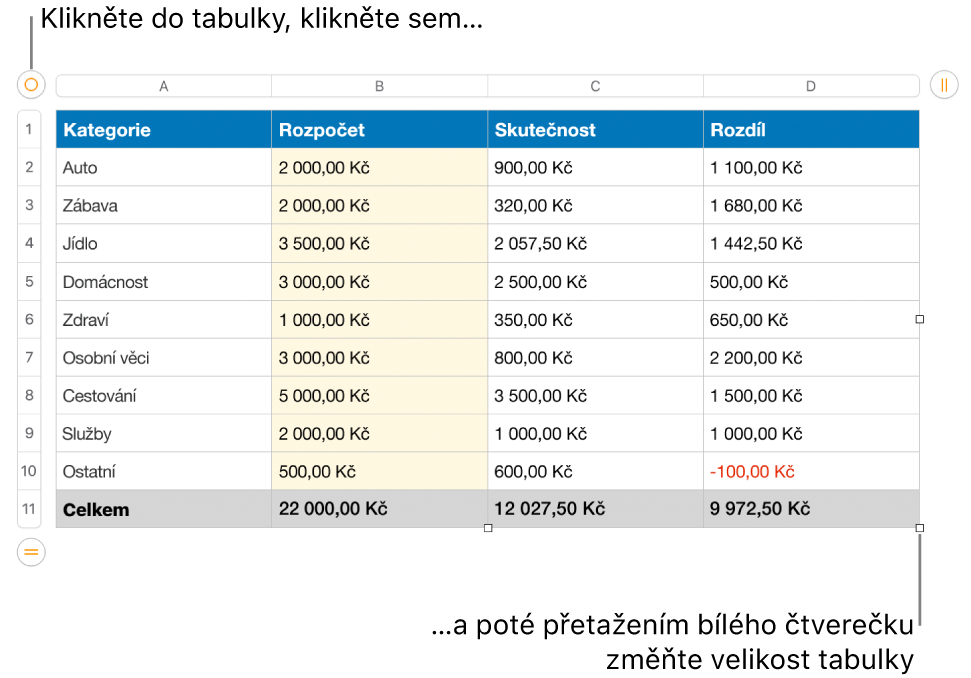Viewport: 971px width, 678px height.
Task: Click the add columns handle at top-right
Action: pos(944,84)
